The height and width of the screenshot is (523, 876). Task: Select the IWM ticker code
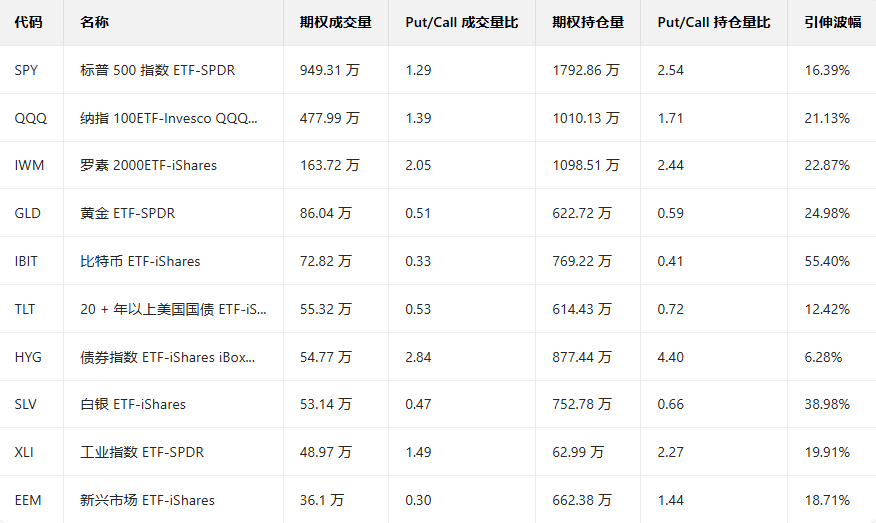[30, 165]
